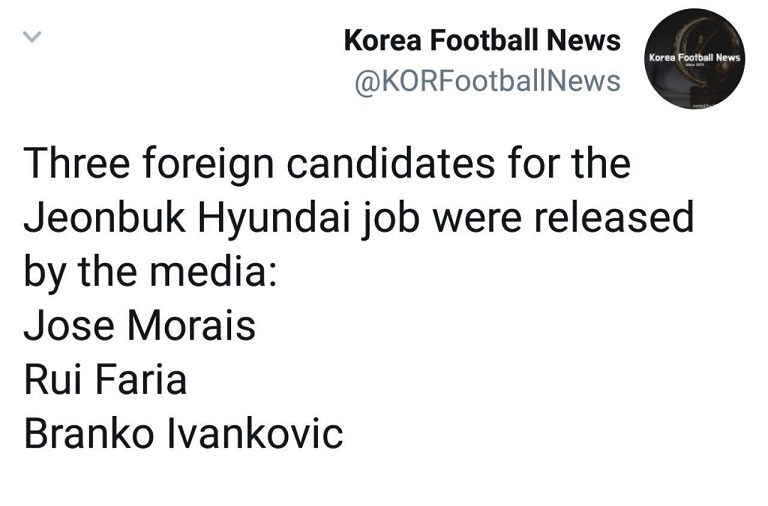Click the line "by the media:"
The height and width of the screenshot is (506, 768).
[150, 272]
